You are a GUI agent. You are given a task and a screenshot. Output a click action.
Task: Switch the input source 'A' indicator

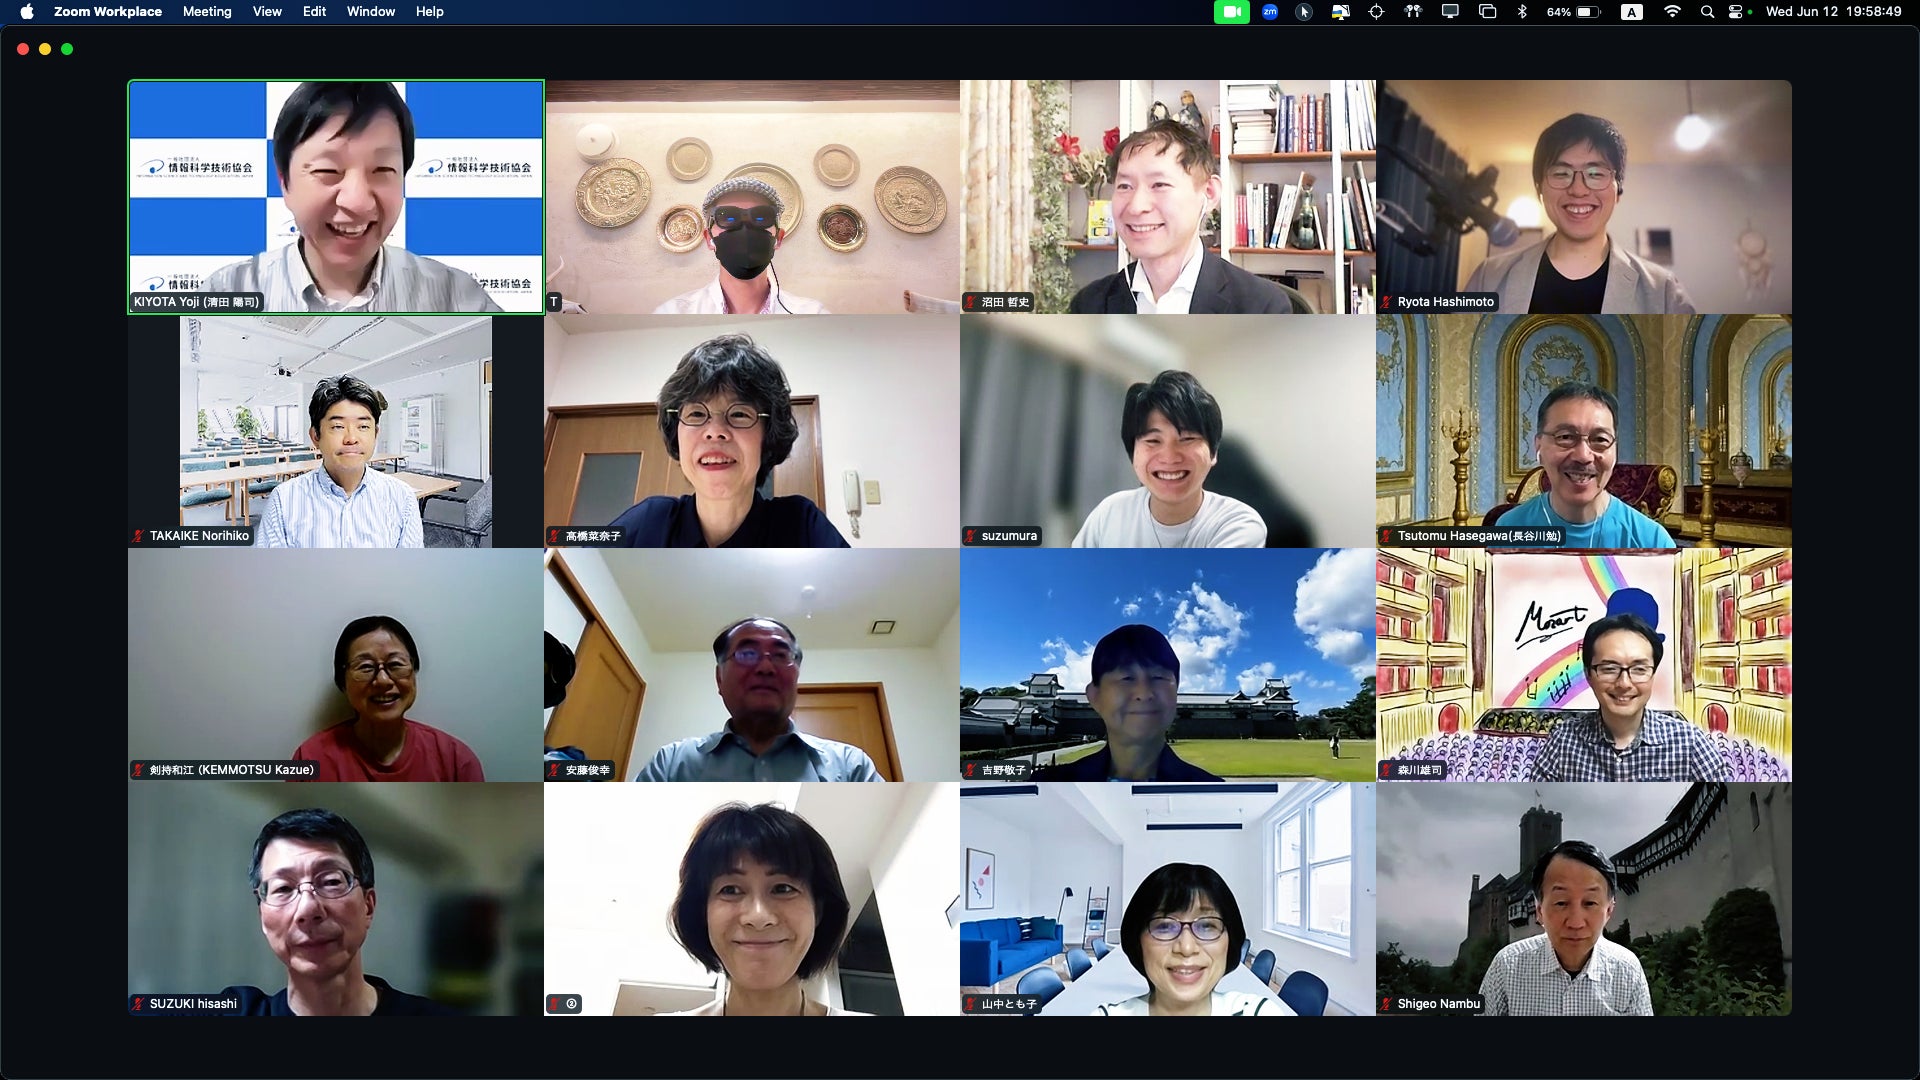click(1632, 12)
